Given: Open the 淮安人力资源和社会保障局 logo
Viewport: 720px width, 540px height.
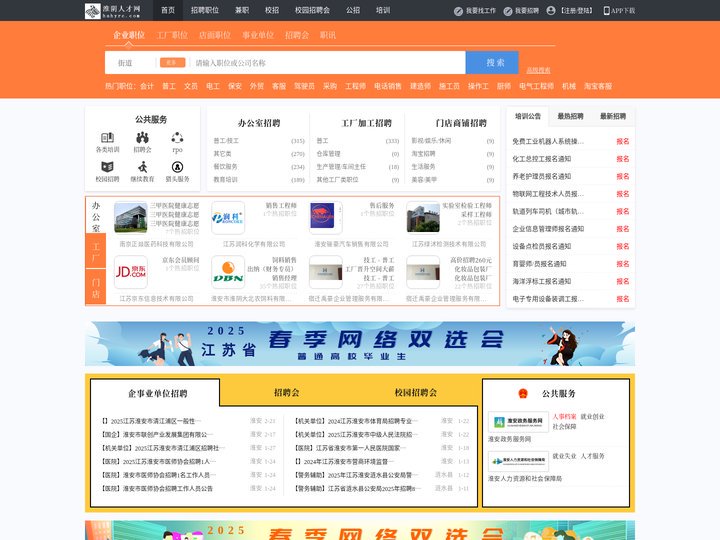Looking at the screenshot, I should point(518,461).
